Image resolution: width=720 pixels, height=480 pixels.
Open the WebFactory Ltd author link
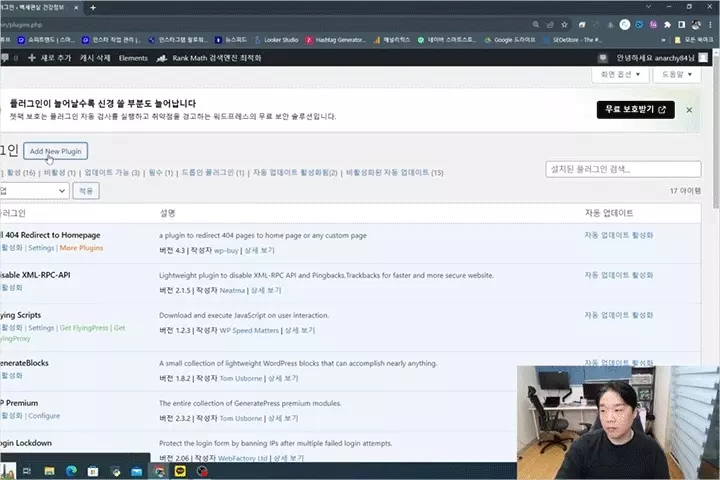(x=243, y=458)
